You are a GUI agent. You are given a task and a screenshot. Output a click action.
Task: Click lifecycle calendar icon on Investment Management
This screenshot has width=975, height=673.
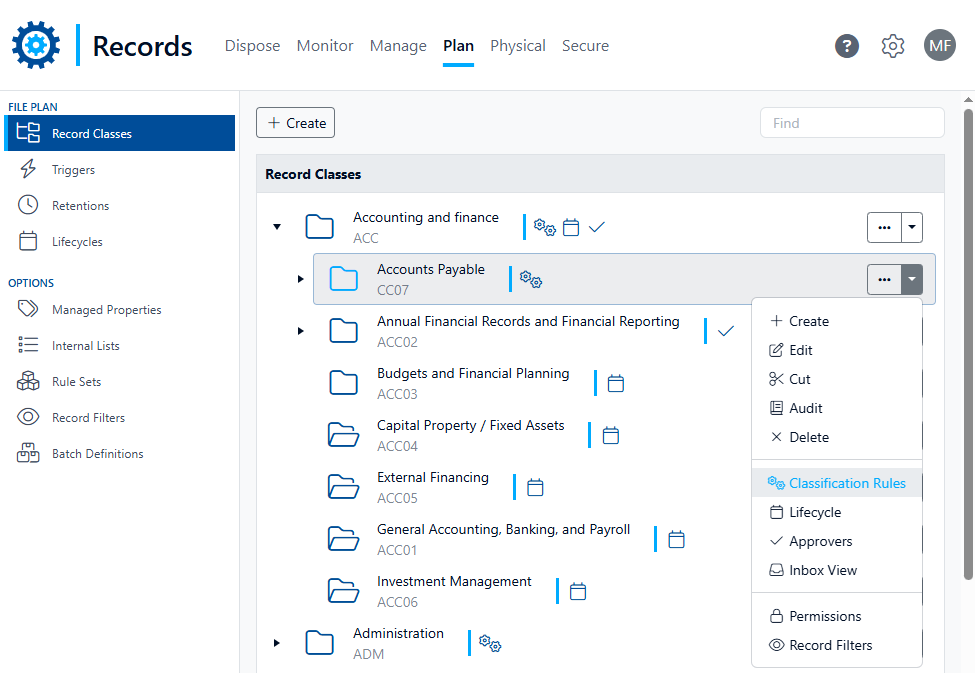click(x=578, y=591)
